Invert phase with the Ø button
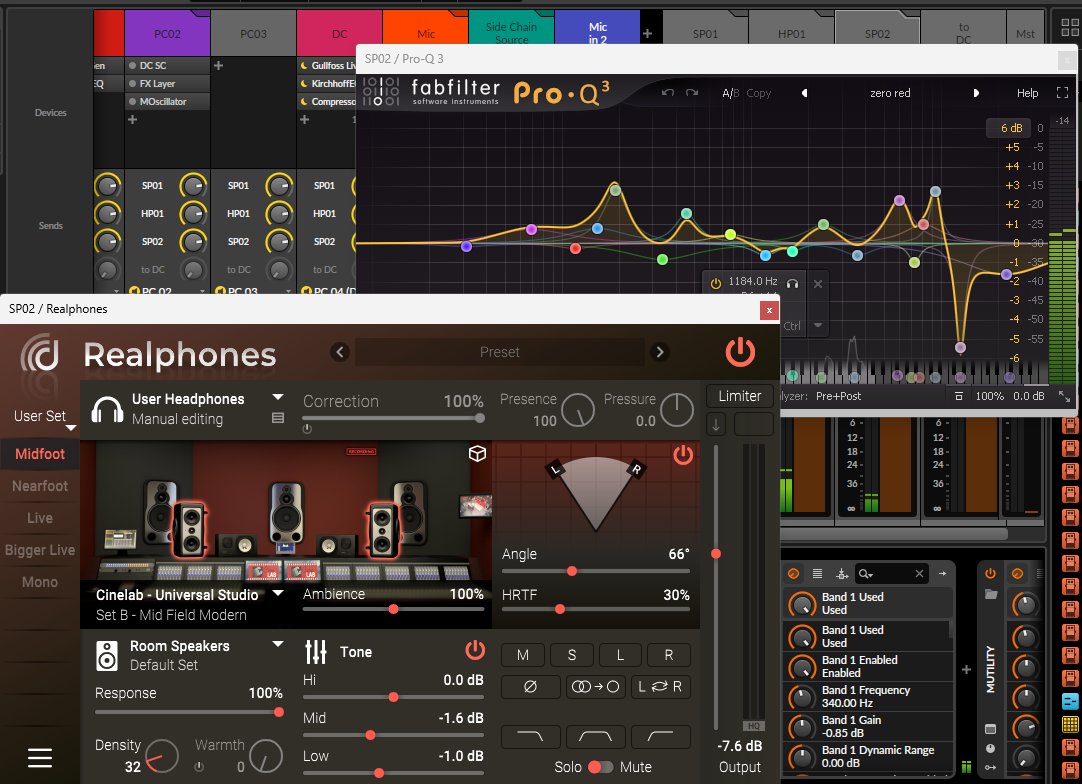 (x=530, y=687)
